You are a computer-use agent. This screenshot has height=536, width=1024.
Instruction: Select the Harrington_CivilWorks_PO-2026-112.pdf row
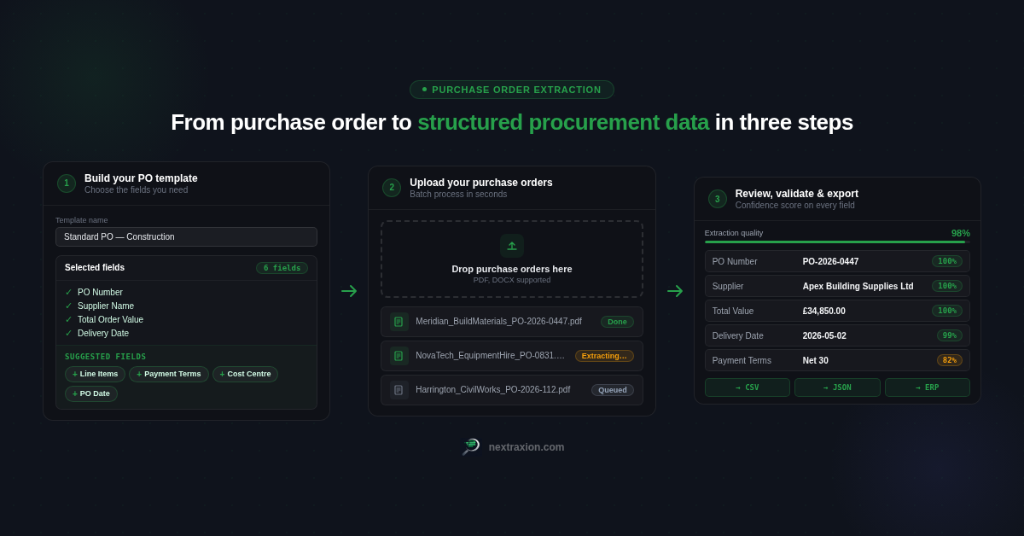tap(512, 390)
